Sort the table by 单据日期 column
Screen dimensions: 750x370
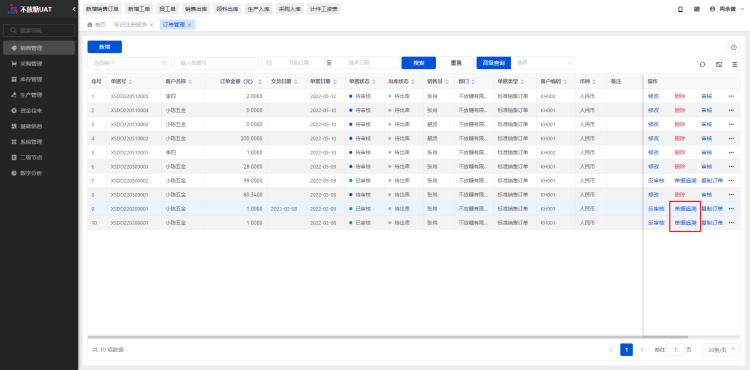(x=336, y=82)
